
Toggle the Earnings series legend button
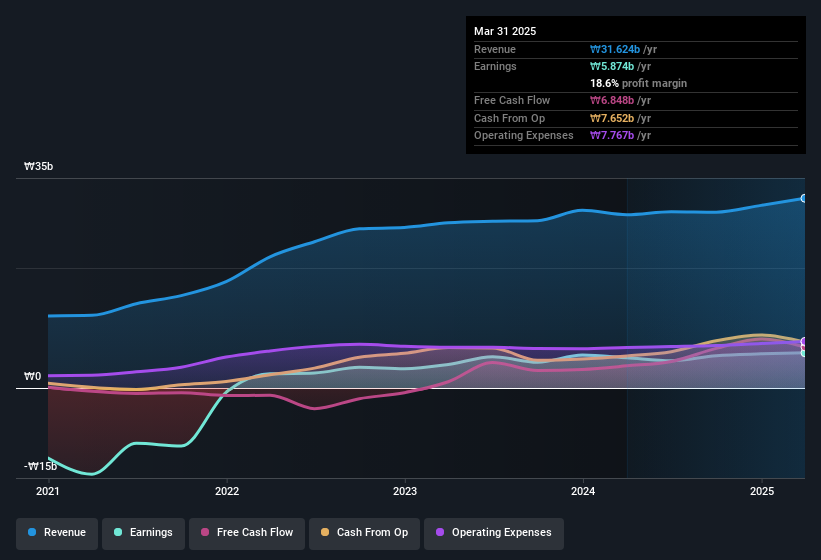[x=143, y=533]
